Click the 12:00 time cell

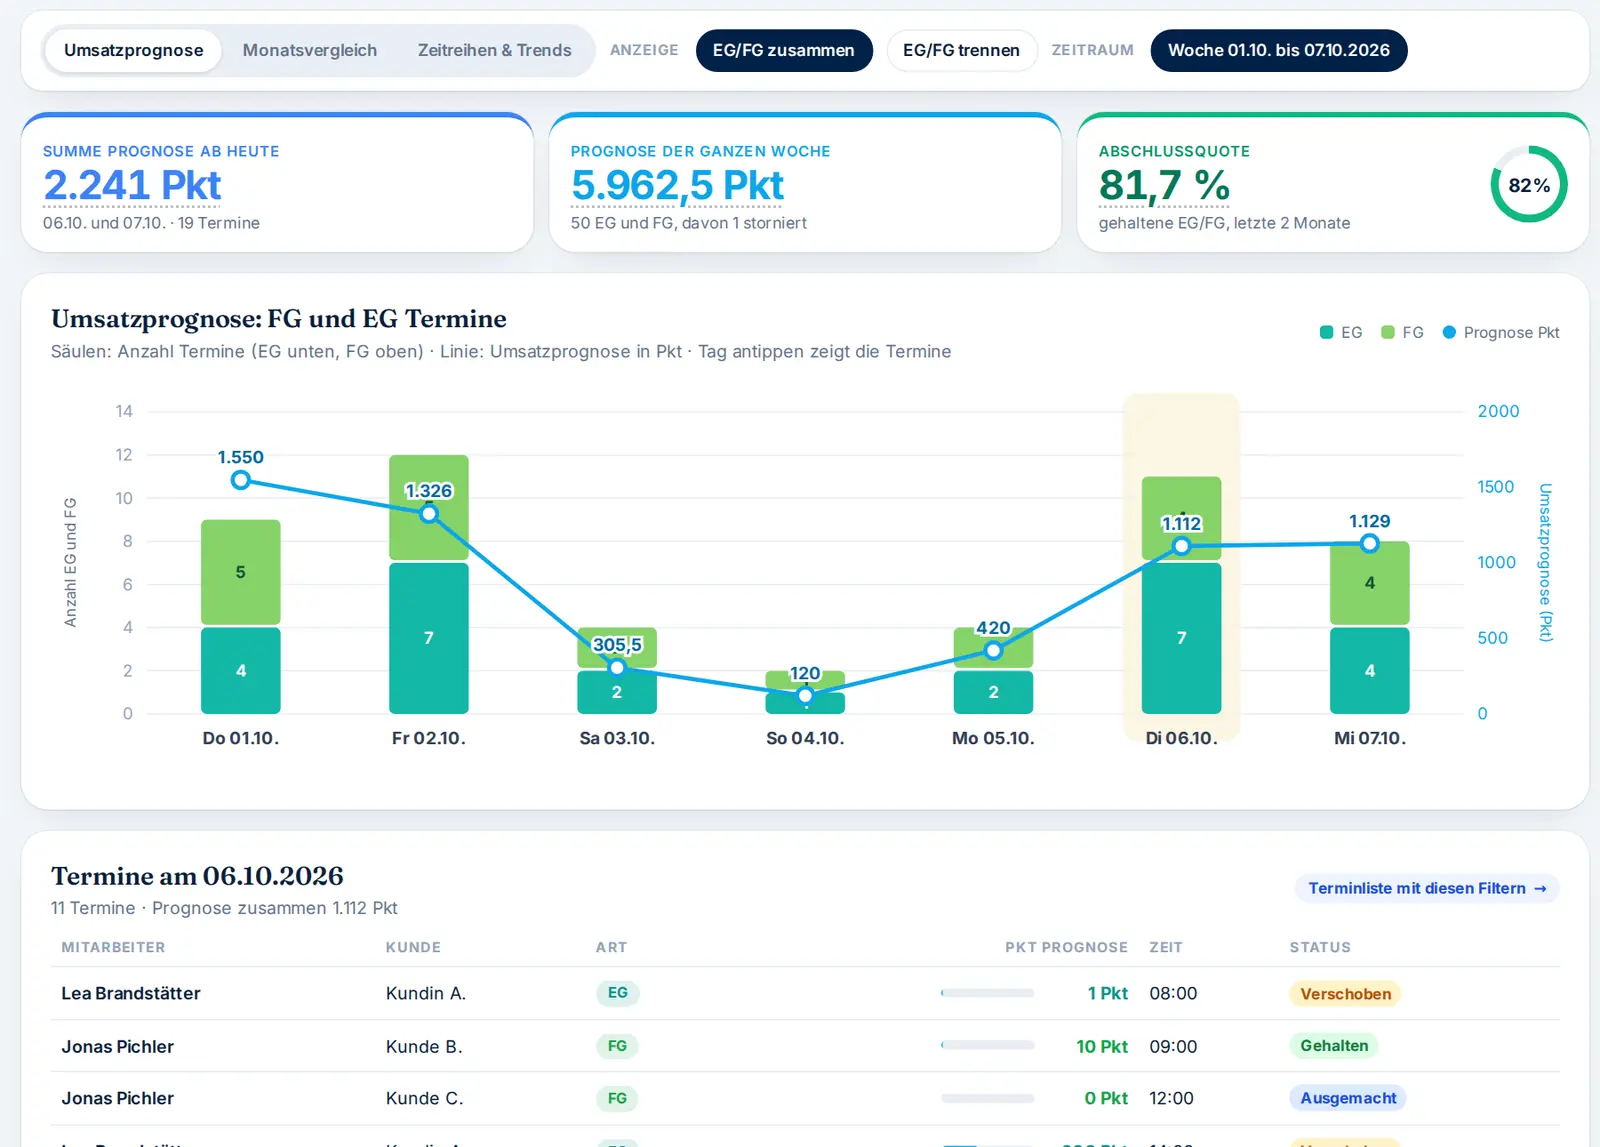point(1171,1098)
